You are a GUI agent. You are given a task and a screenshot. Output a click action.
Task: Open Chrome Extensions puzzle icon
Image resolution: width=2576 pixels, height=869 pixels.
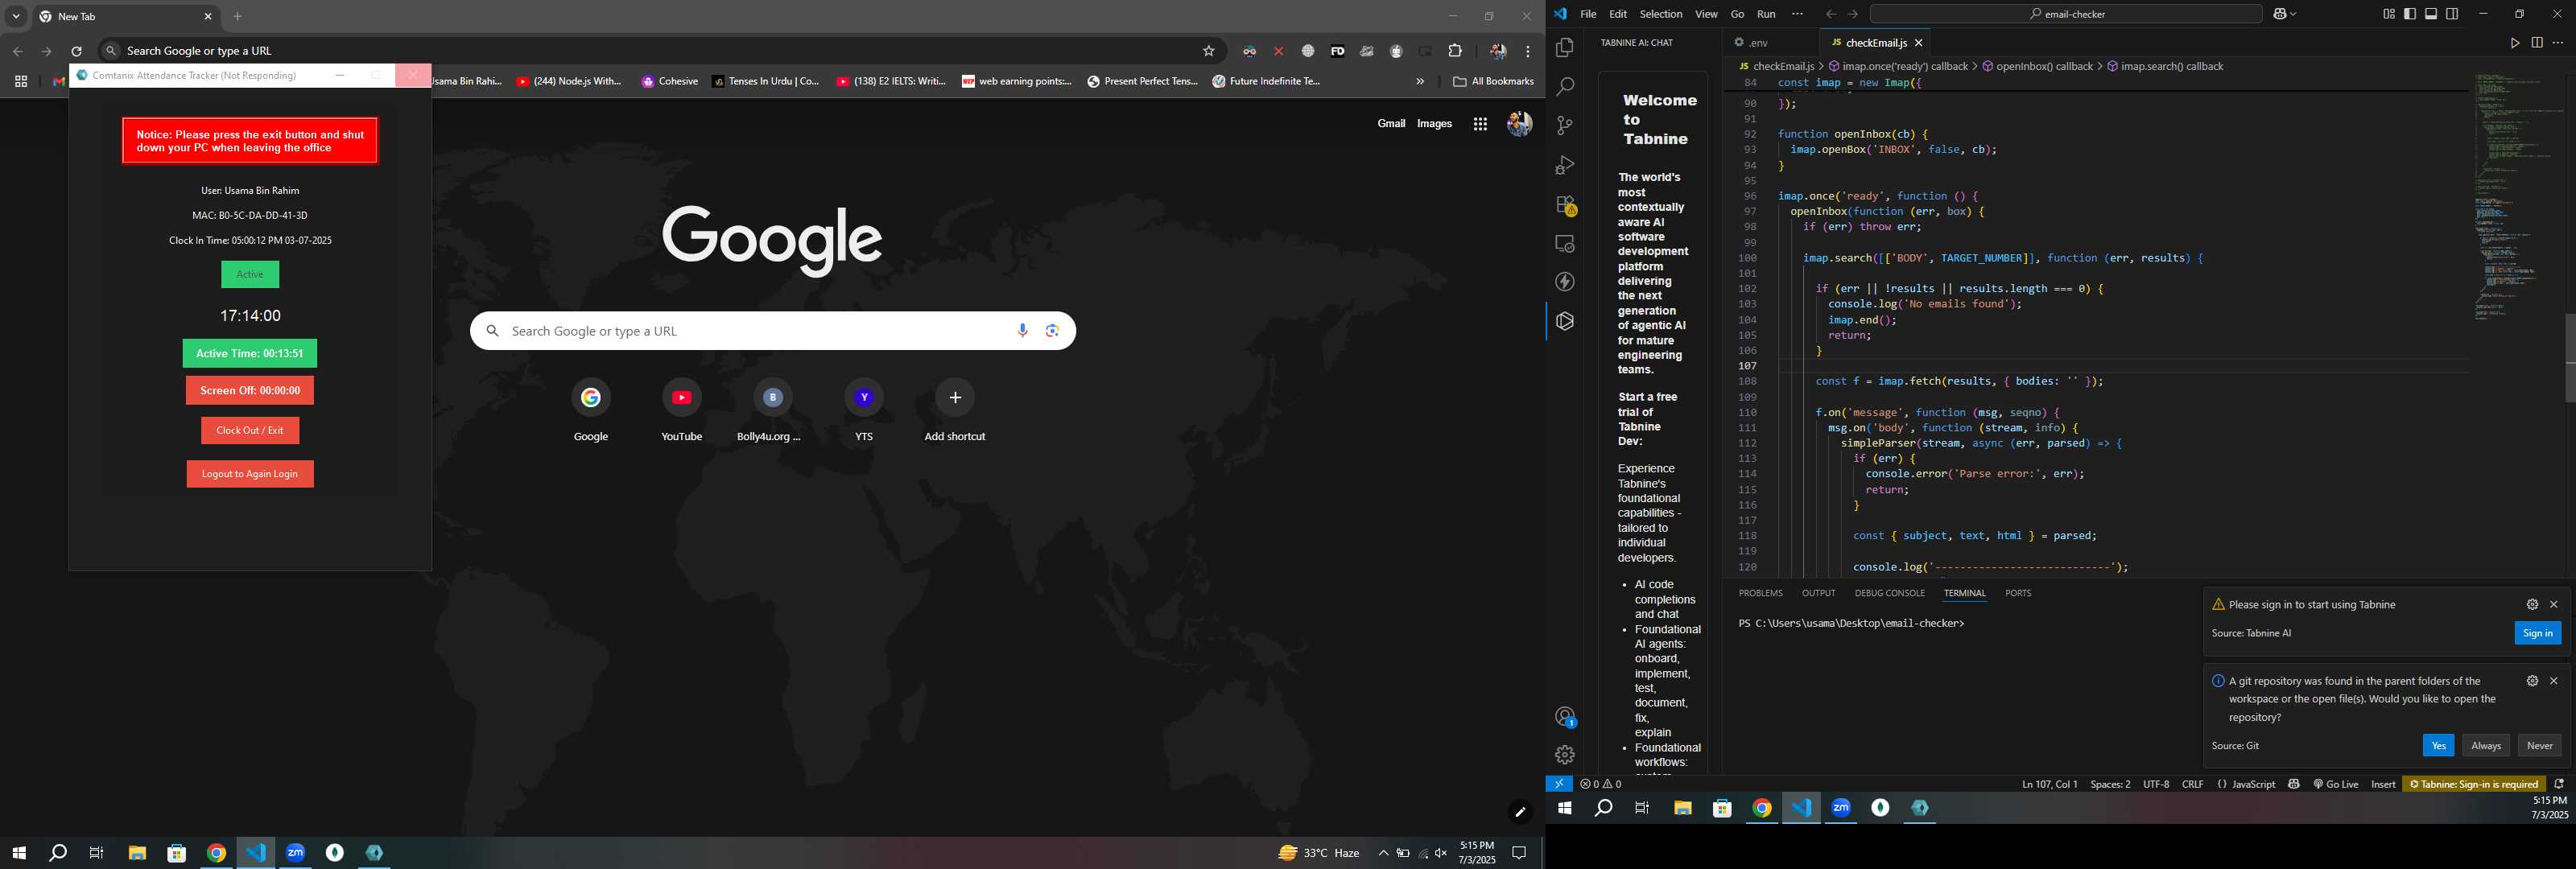click(1455, 51)
